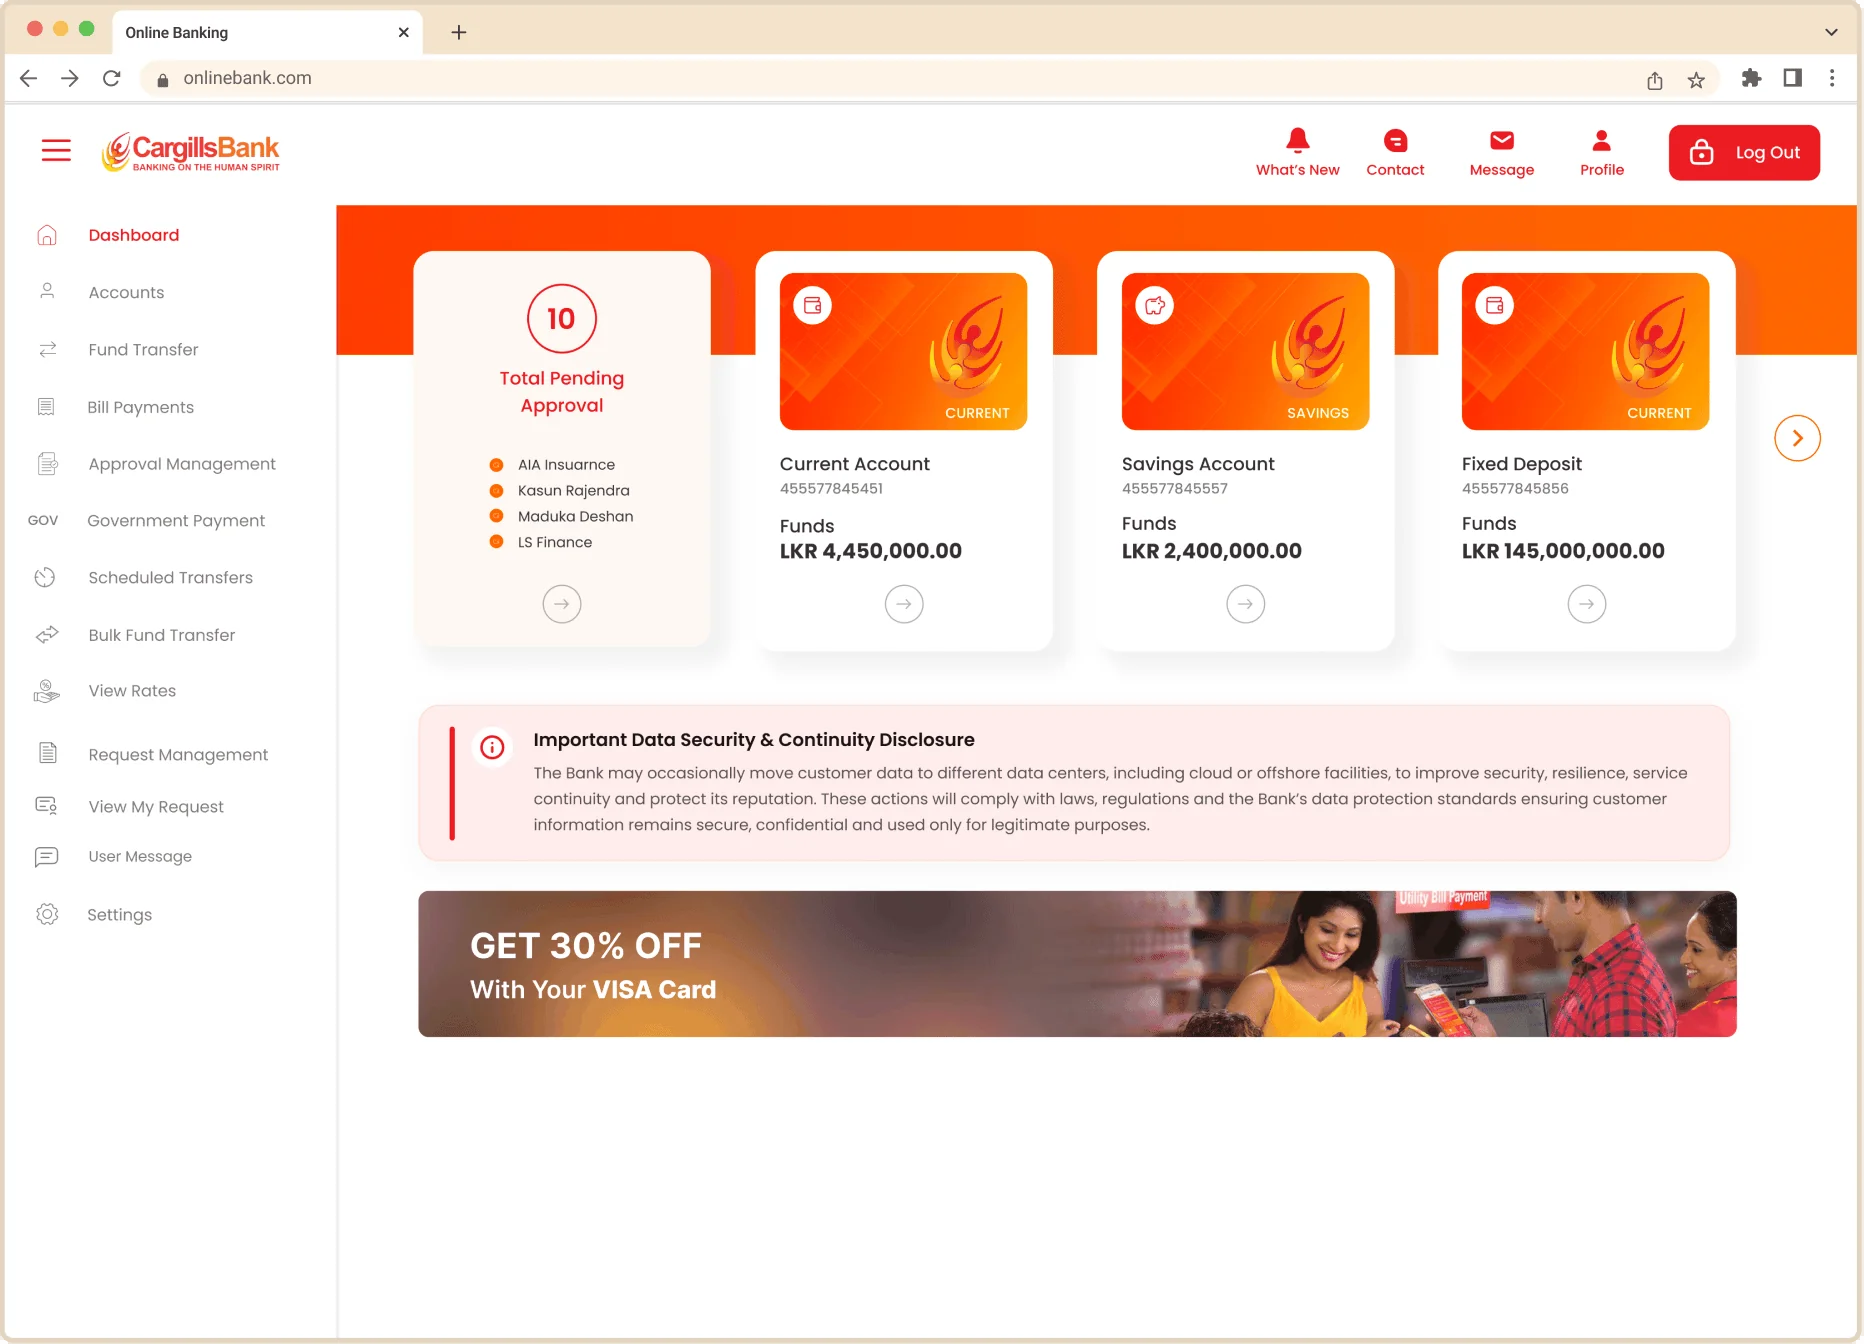The height and width of the screenshot is (1344, 1864).
Task: Click the Fixed Deposit card image
Action: [1585, 351]
